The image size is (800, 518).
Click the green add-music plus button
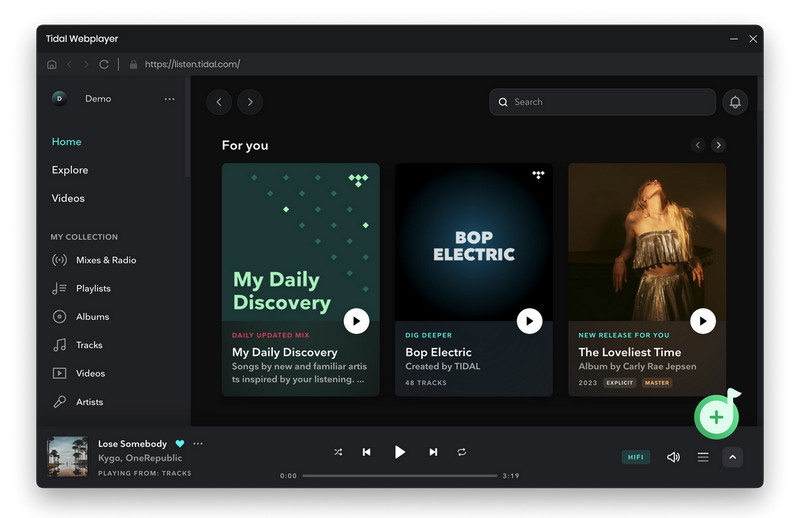tap(716, 417)
